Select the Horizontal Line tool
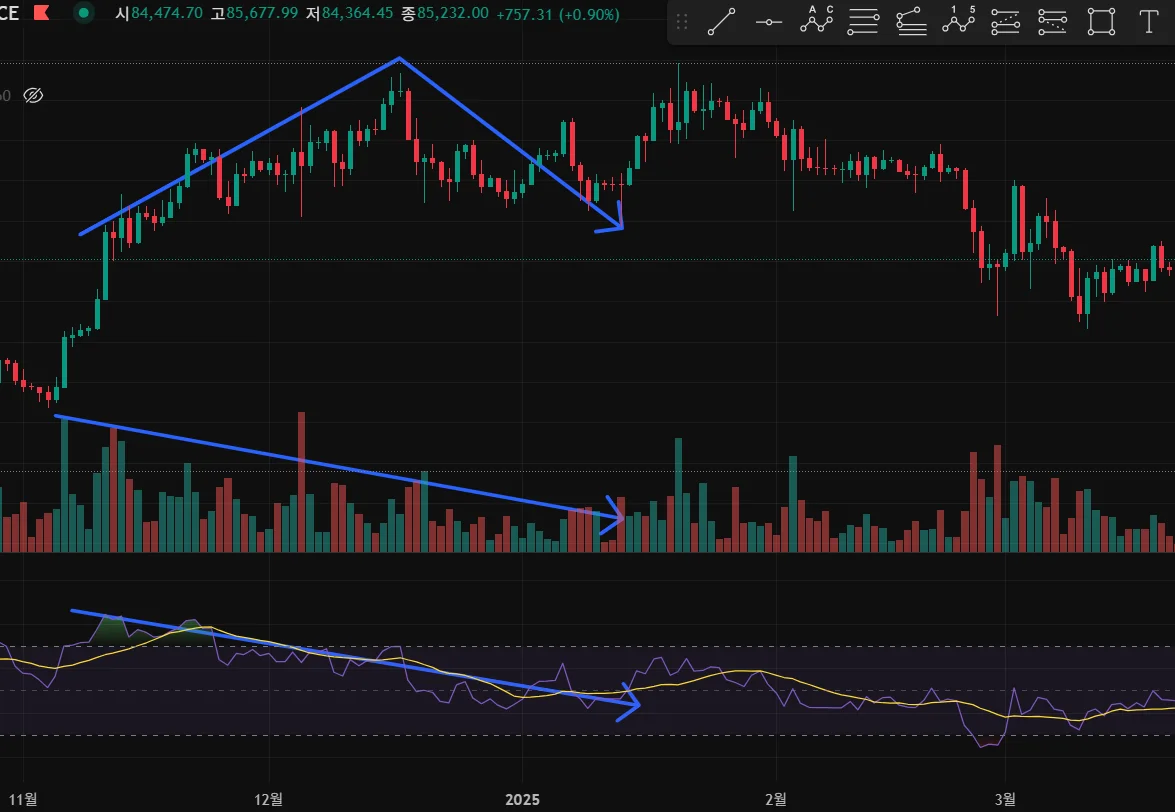 (x=769, y=22)
